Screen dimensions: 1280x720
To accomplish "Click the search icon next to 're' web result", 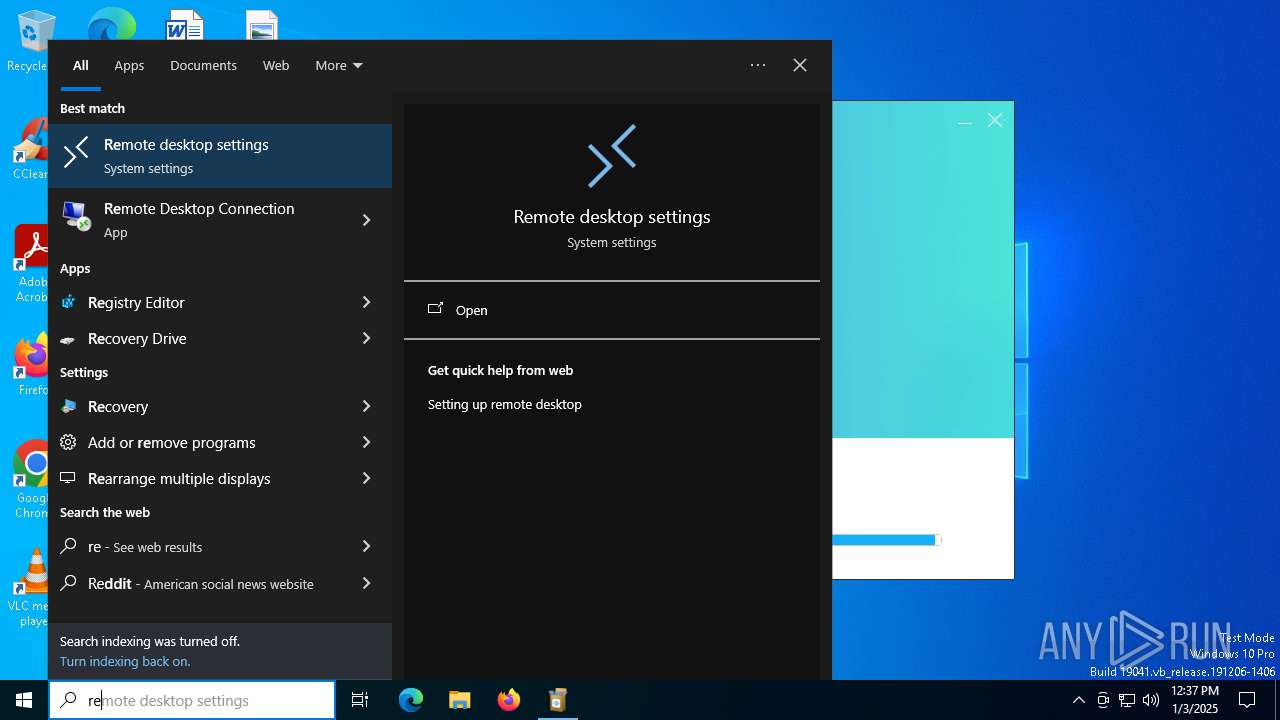I will [68, 546].
